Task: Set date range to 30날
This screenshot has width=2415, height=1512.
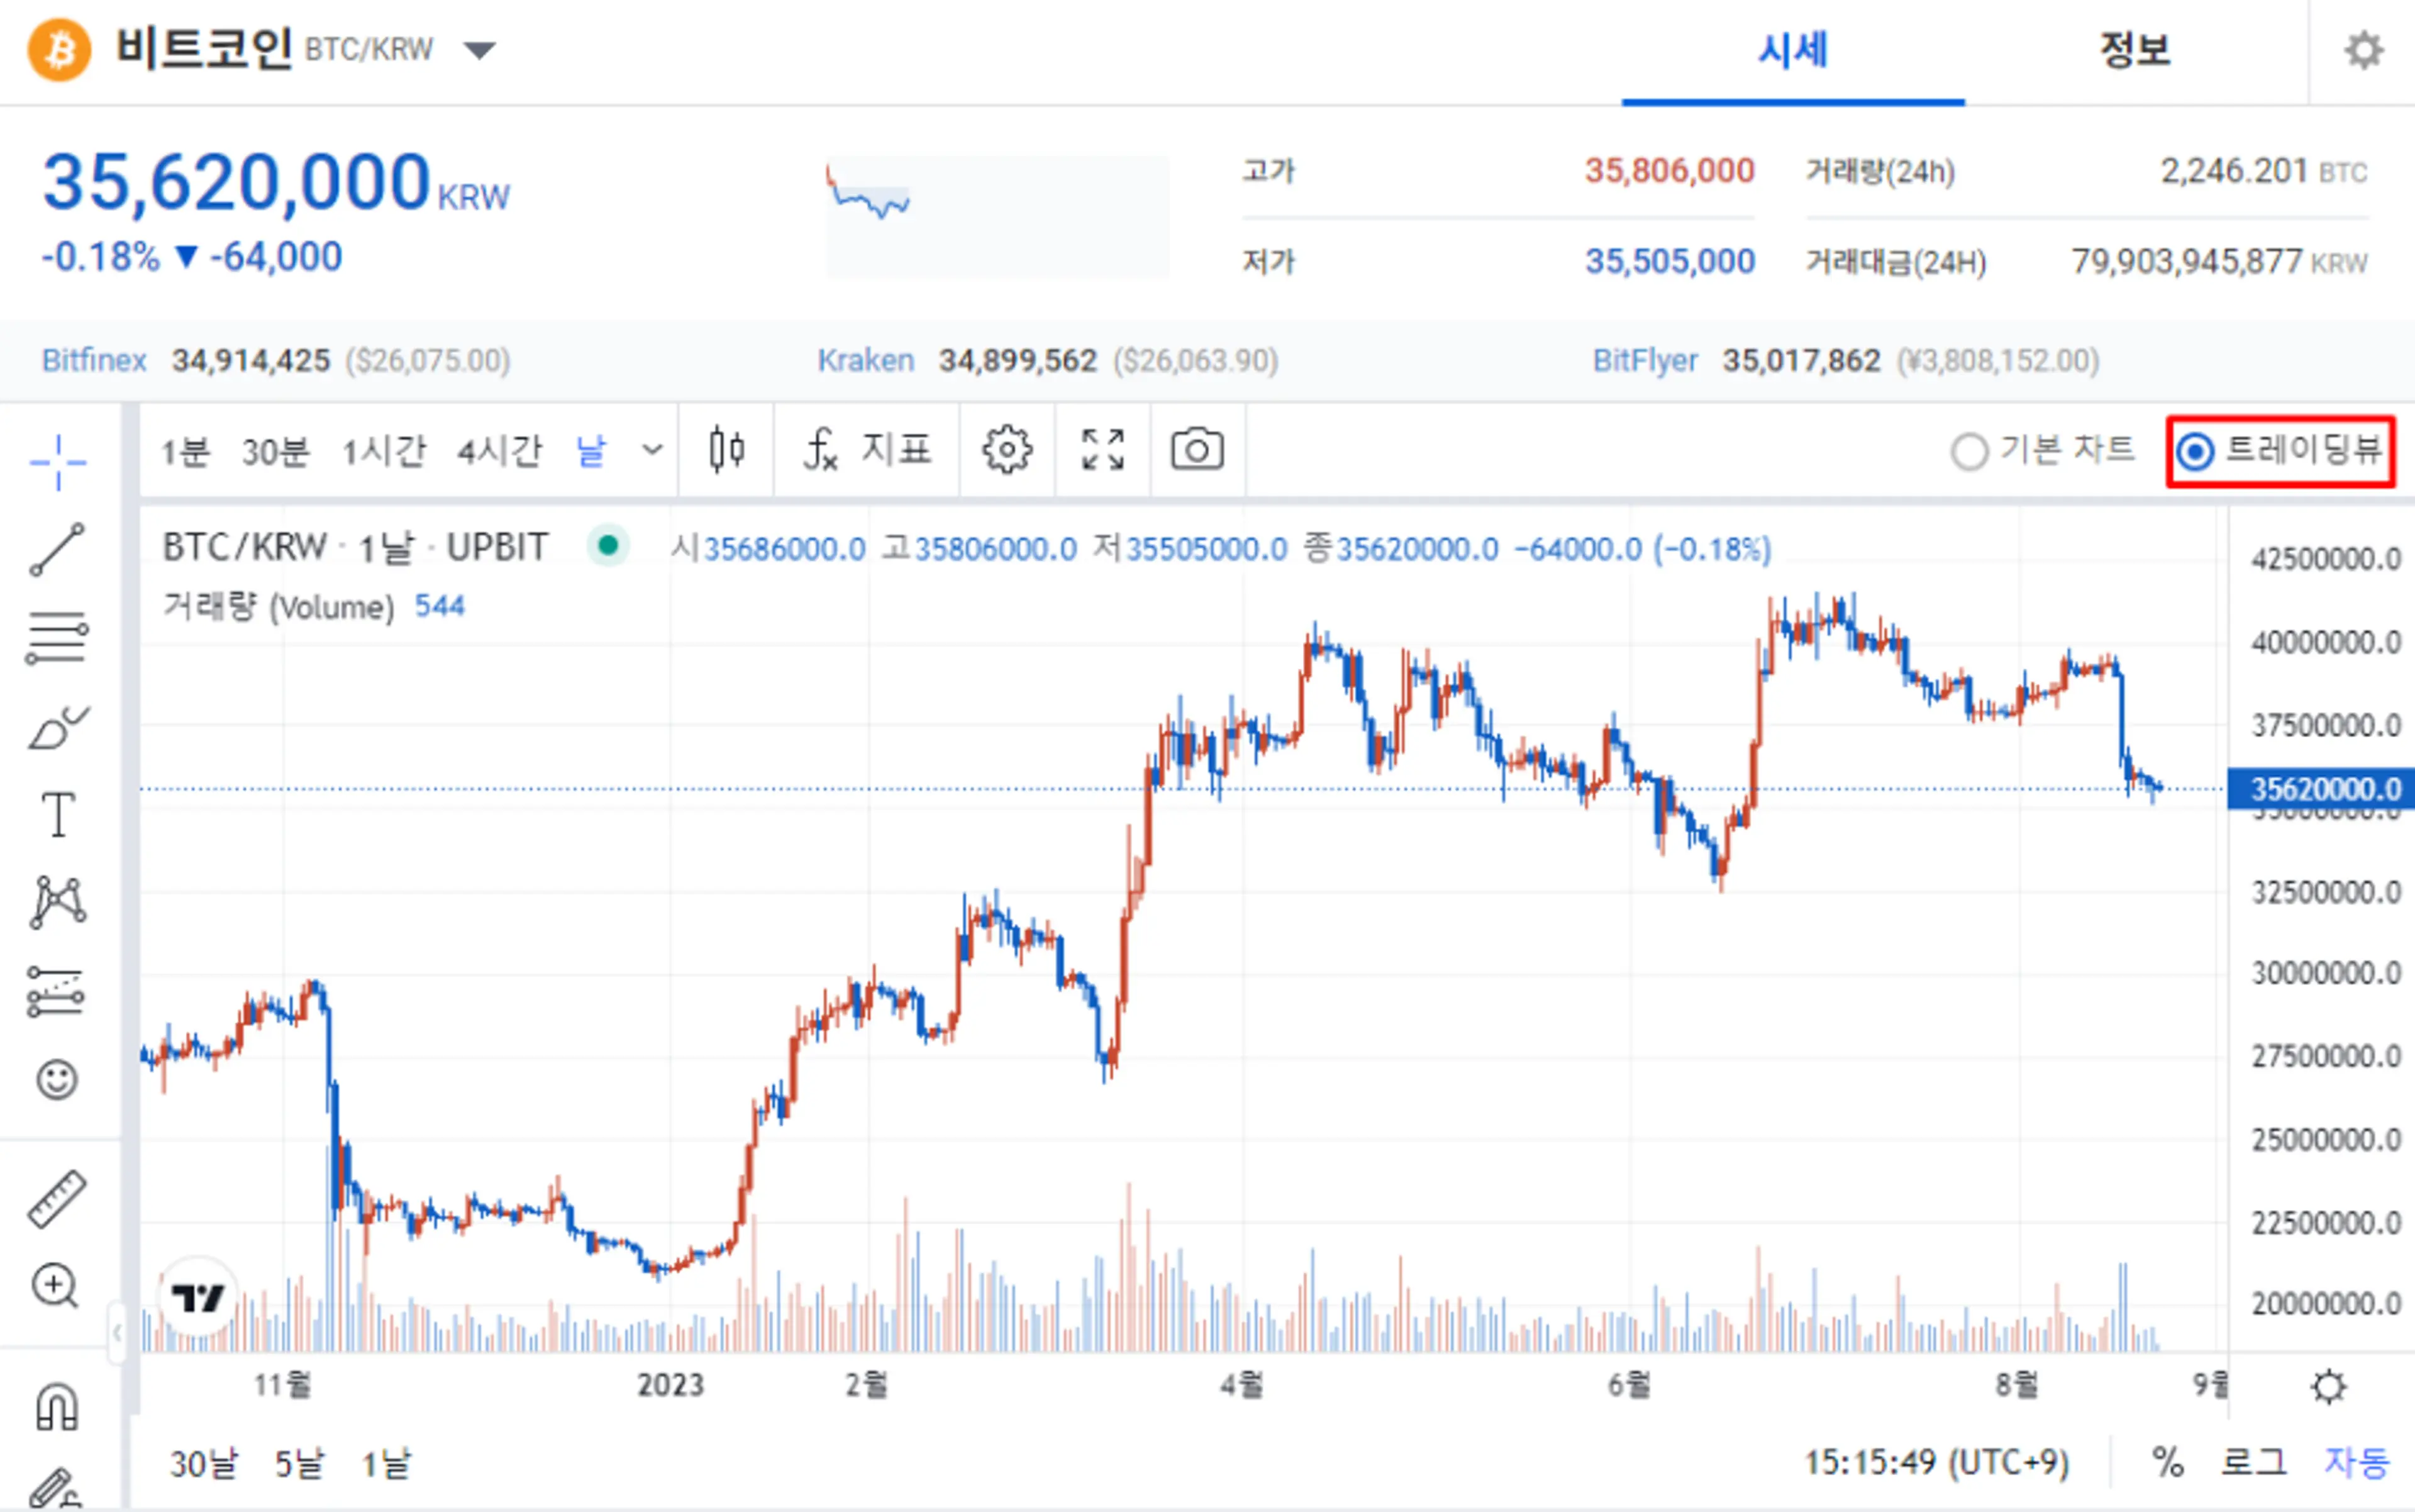Action: [x=204, y=1464]
